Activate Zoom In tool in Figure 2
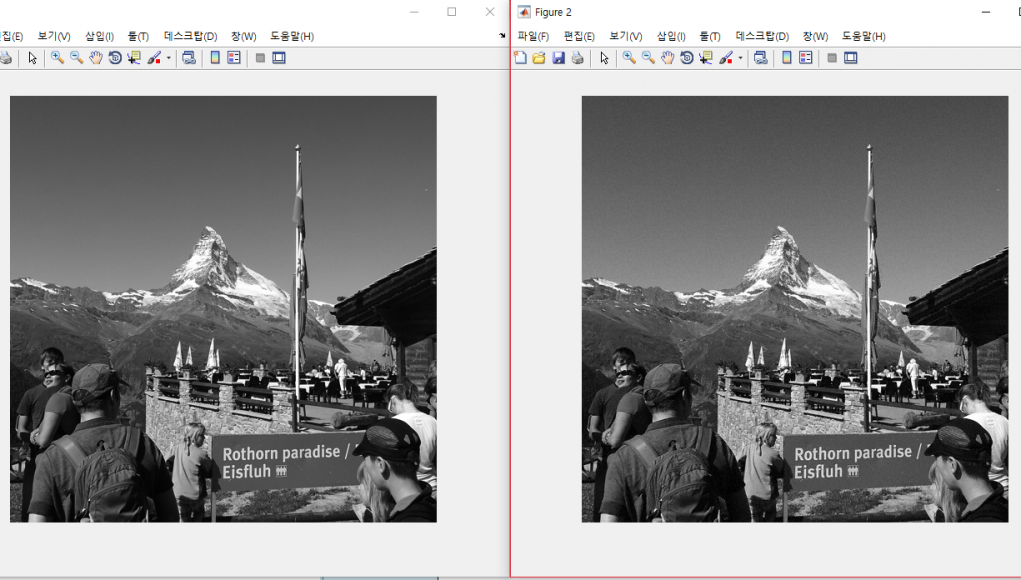The height and width of the screenshot is (580, 1021). (x=629, y=58)
